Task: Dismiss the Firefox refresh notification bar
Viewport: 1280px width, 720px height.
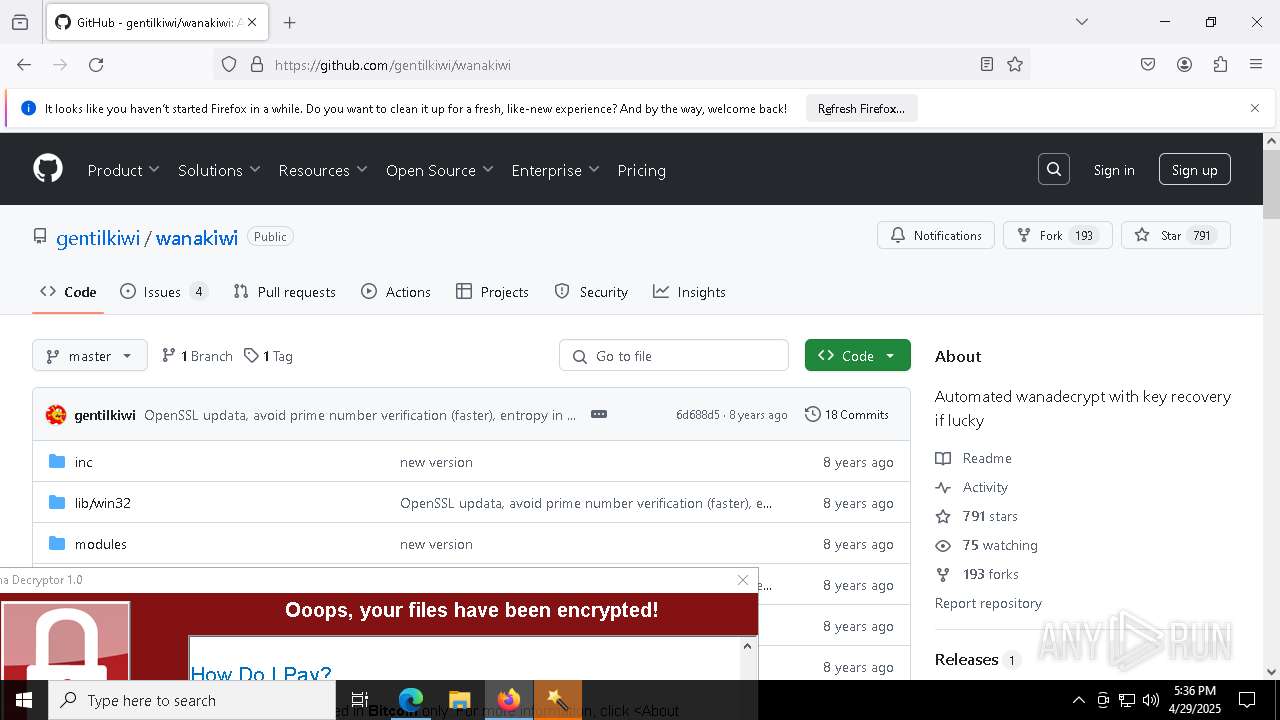Action: 1255,108
